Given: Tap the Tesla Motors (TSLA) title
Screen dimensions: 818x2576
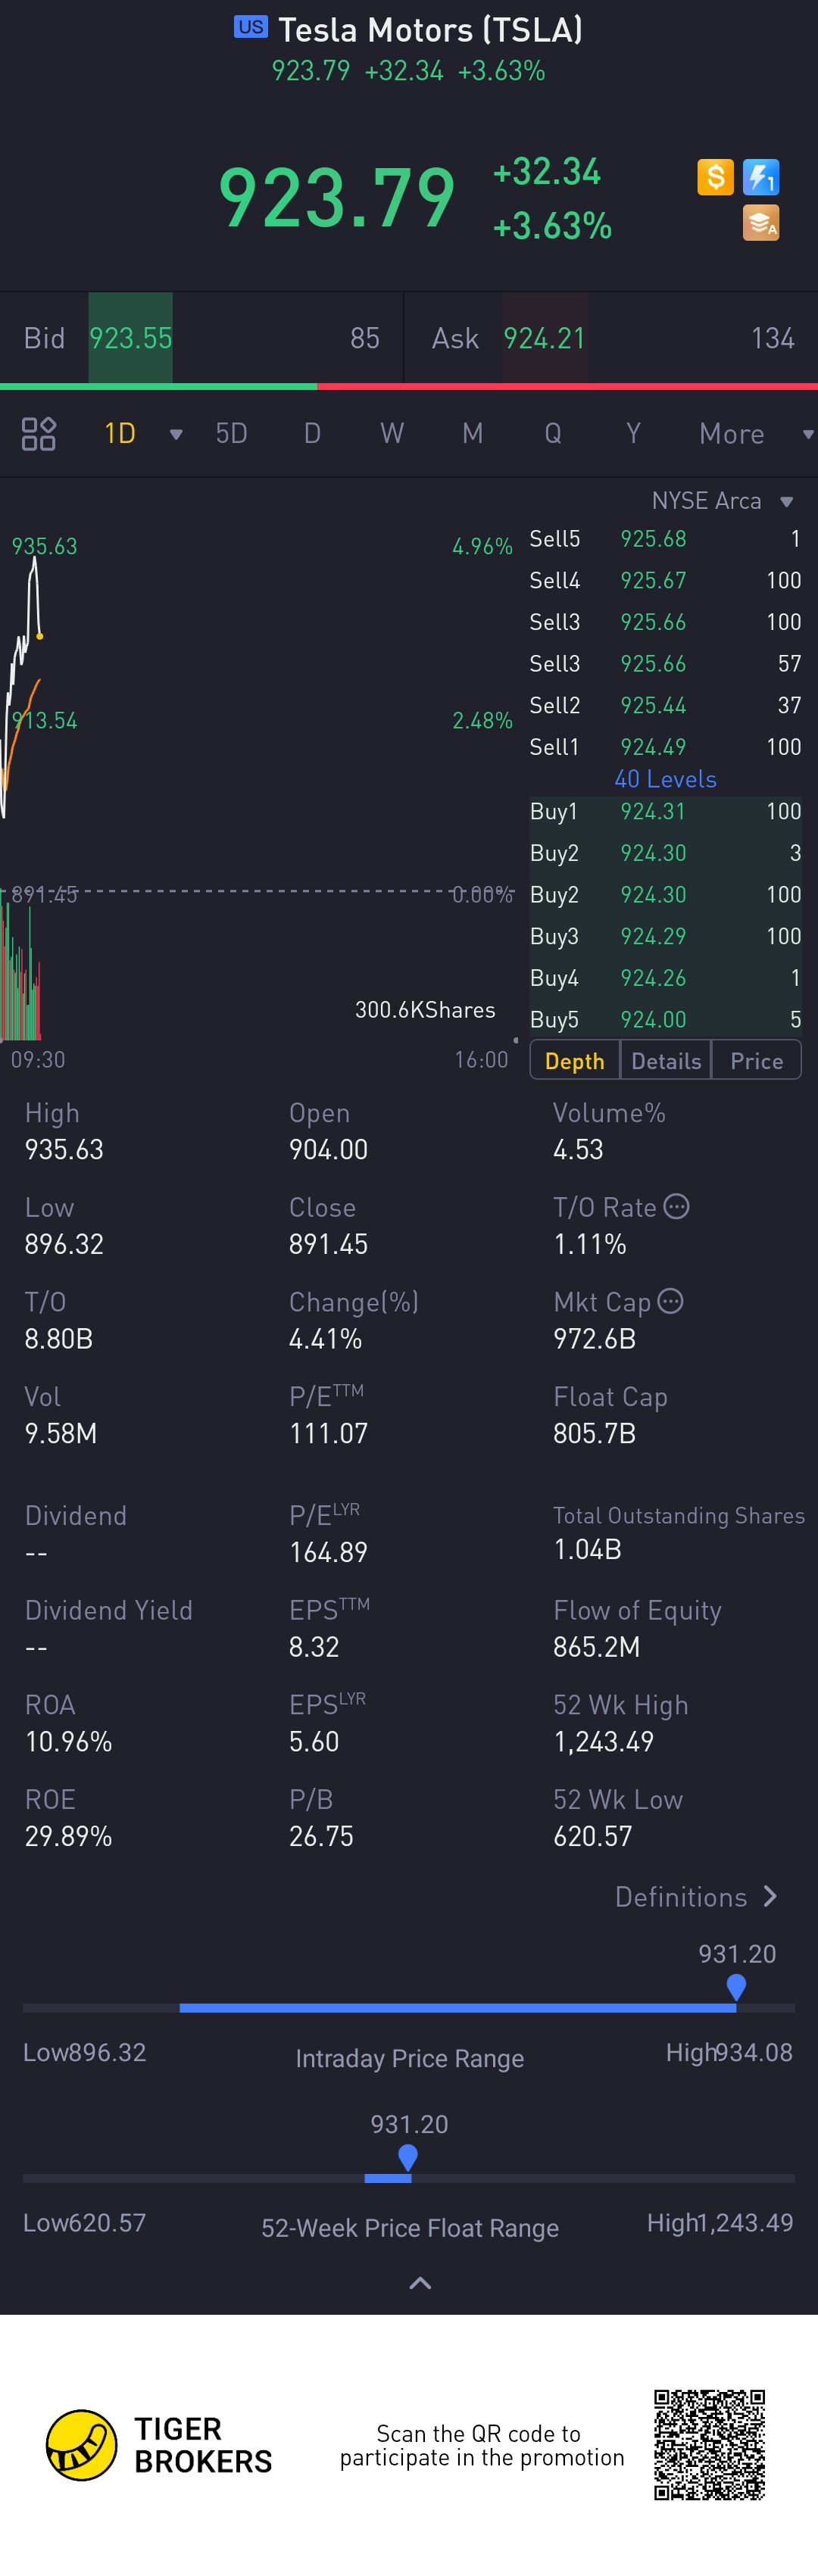Looking at the screenshot, I should click(x=430, y=30).
